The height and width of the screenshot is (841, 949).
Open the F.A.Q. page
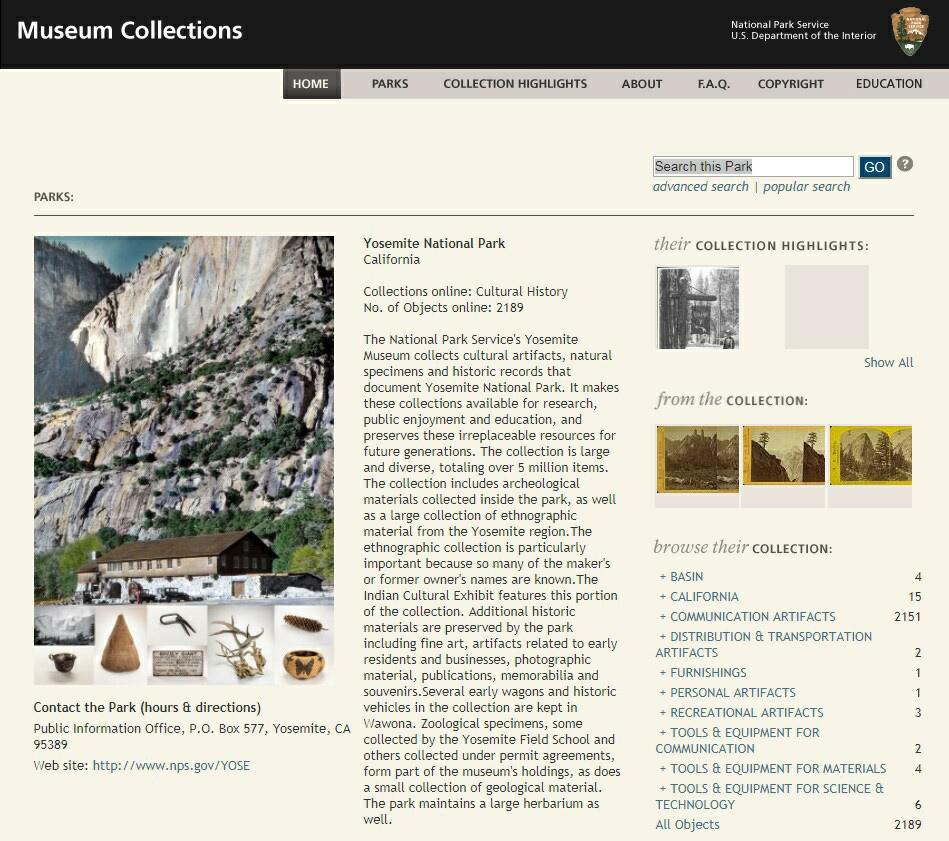(714, 84)
